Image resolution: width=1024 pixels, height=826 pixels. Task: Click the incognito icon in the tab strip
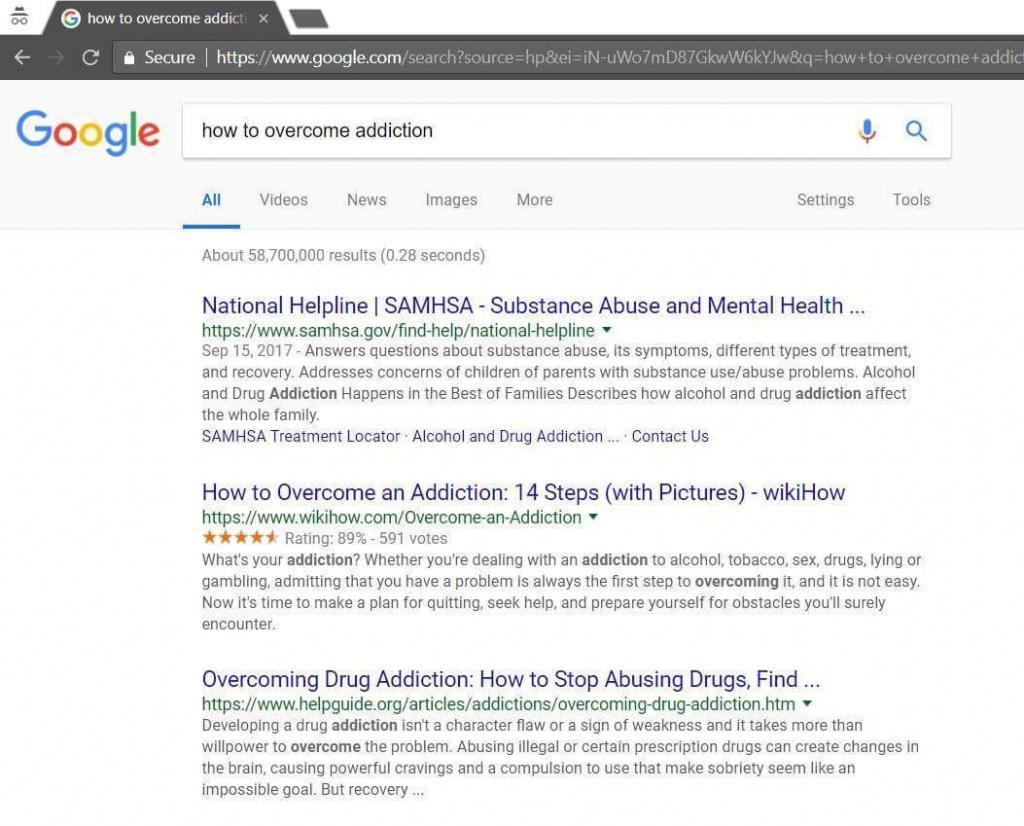tap(20, 16)
